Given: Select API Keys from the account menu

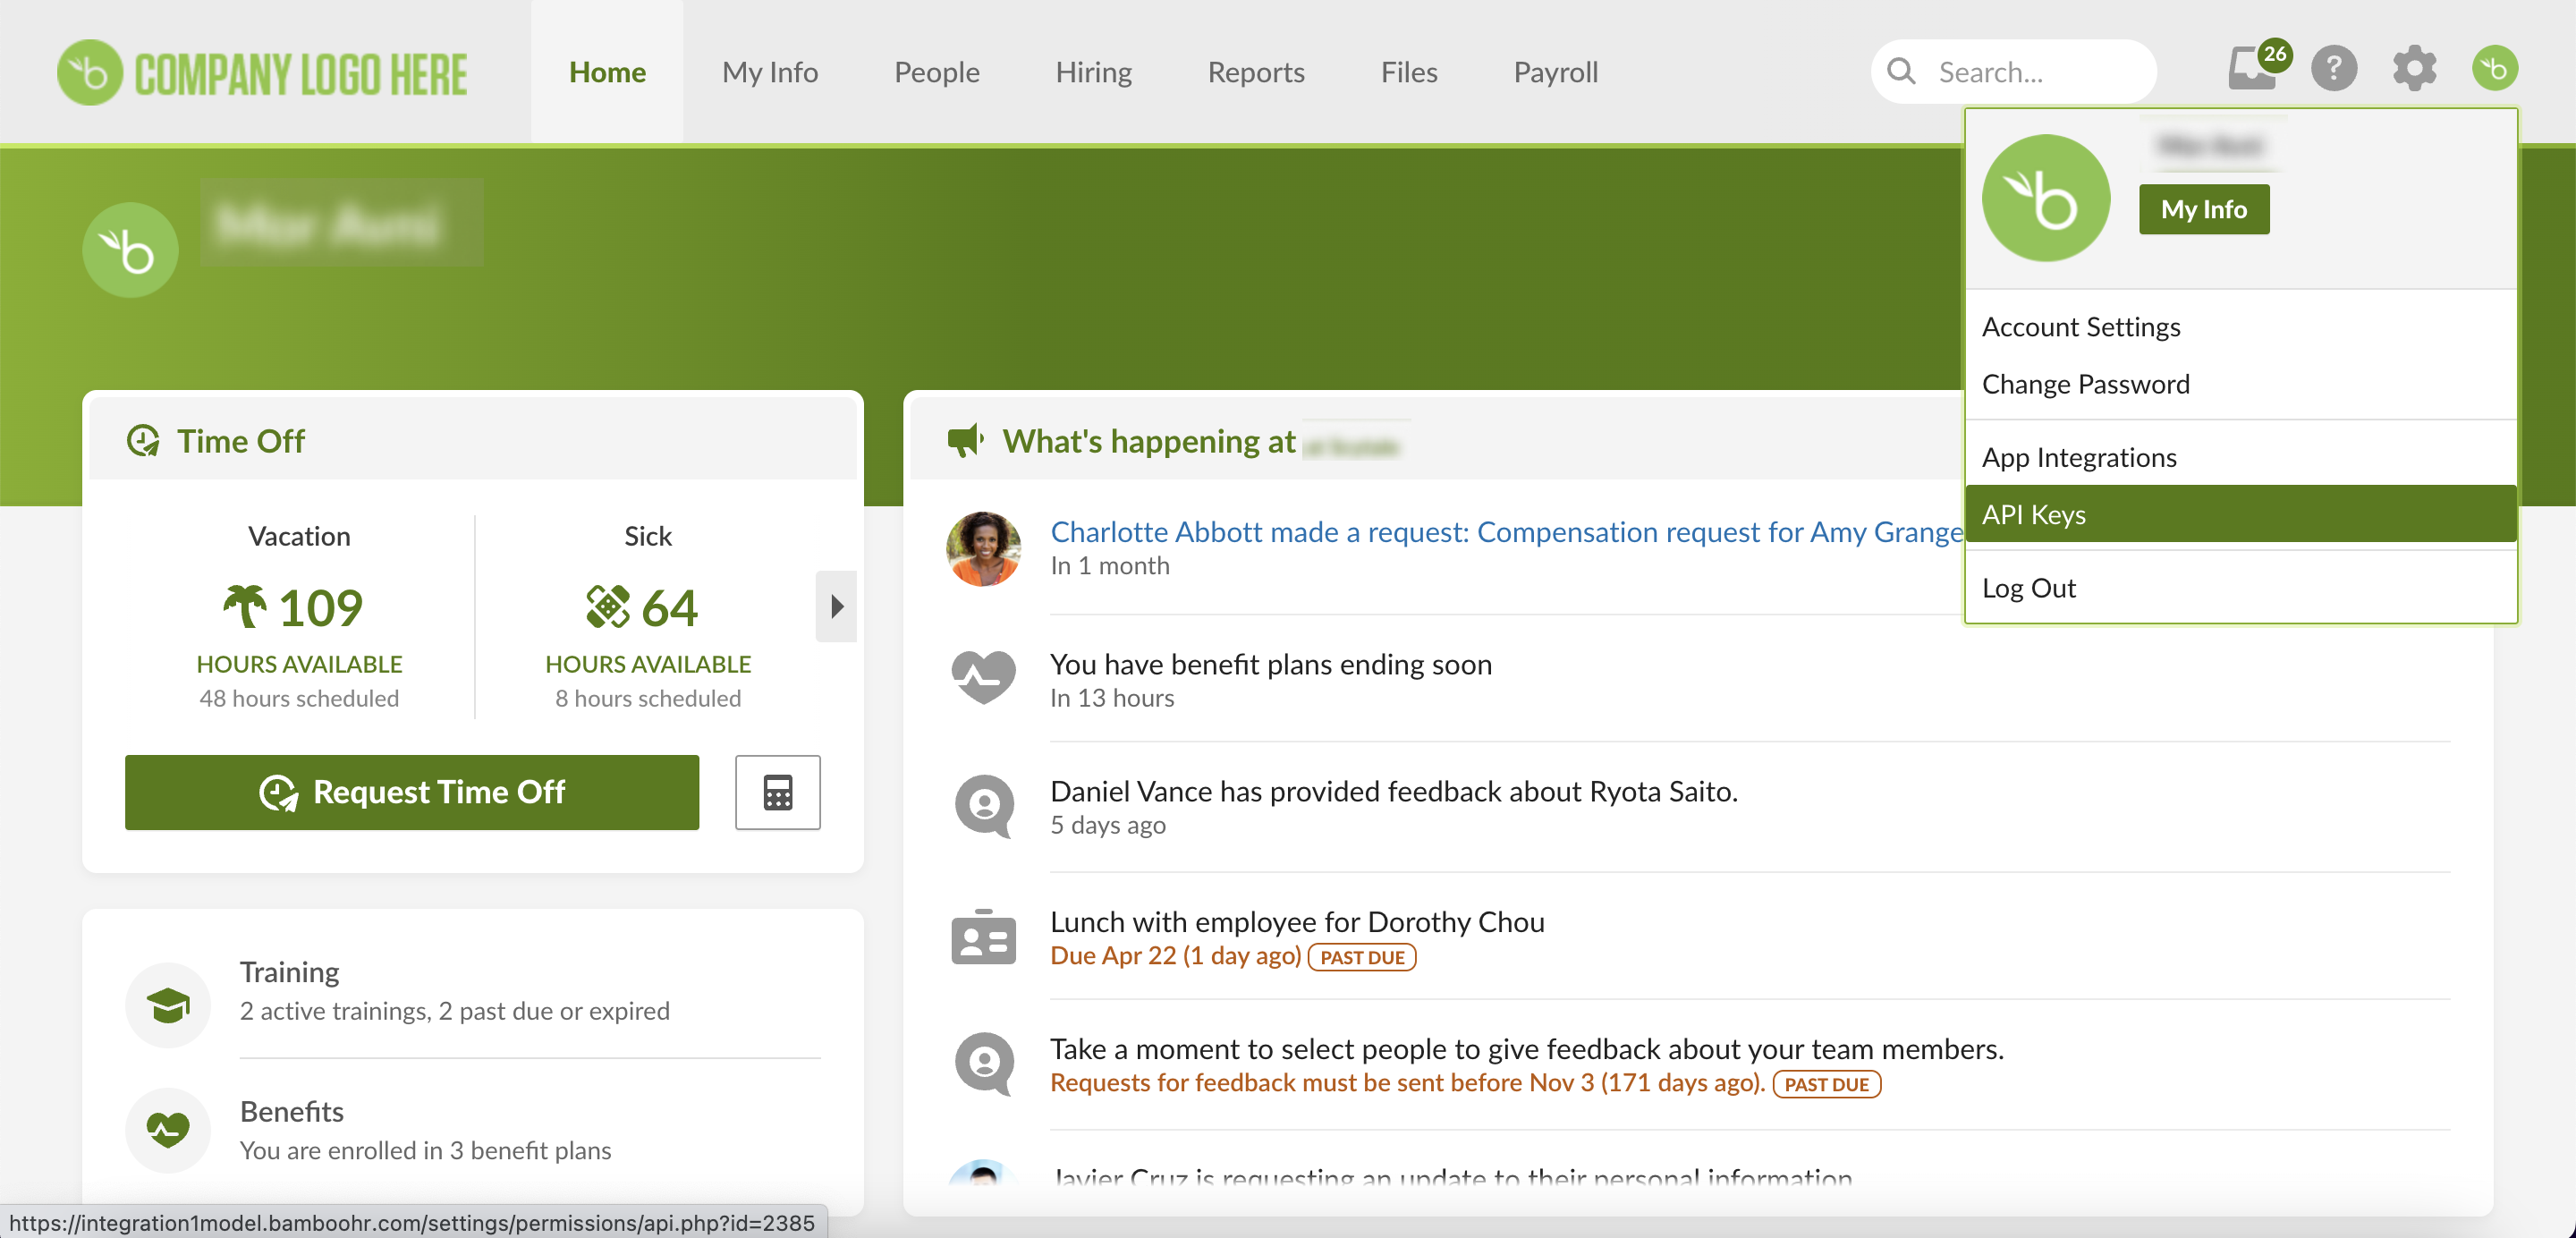Looking at the screenshot, I should point(2033,513).
